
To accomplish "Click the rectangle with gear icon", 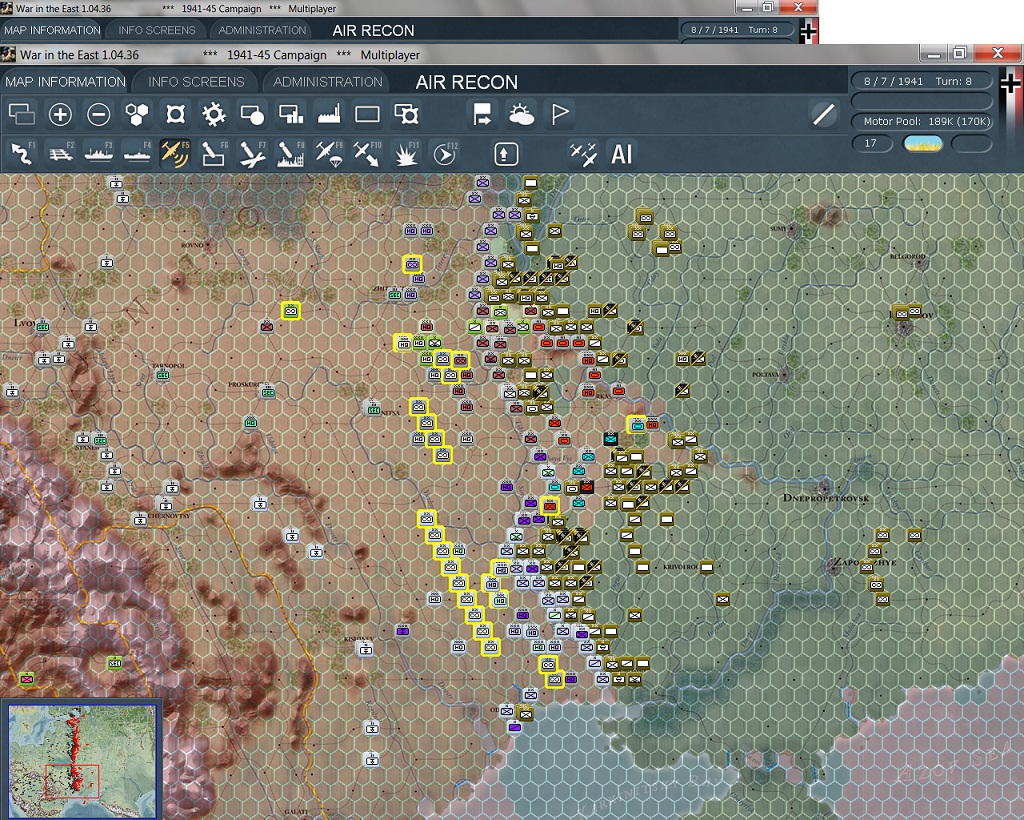I will 406,114.
